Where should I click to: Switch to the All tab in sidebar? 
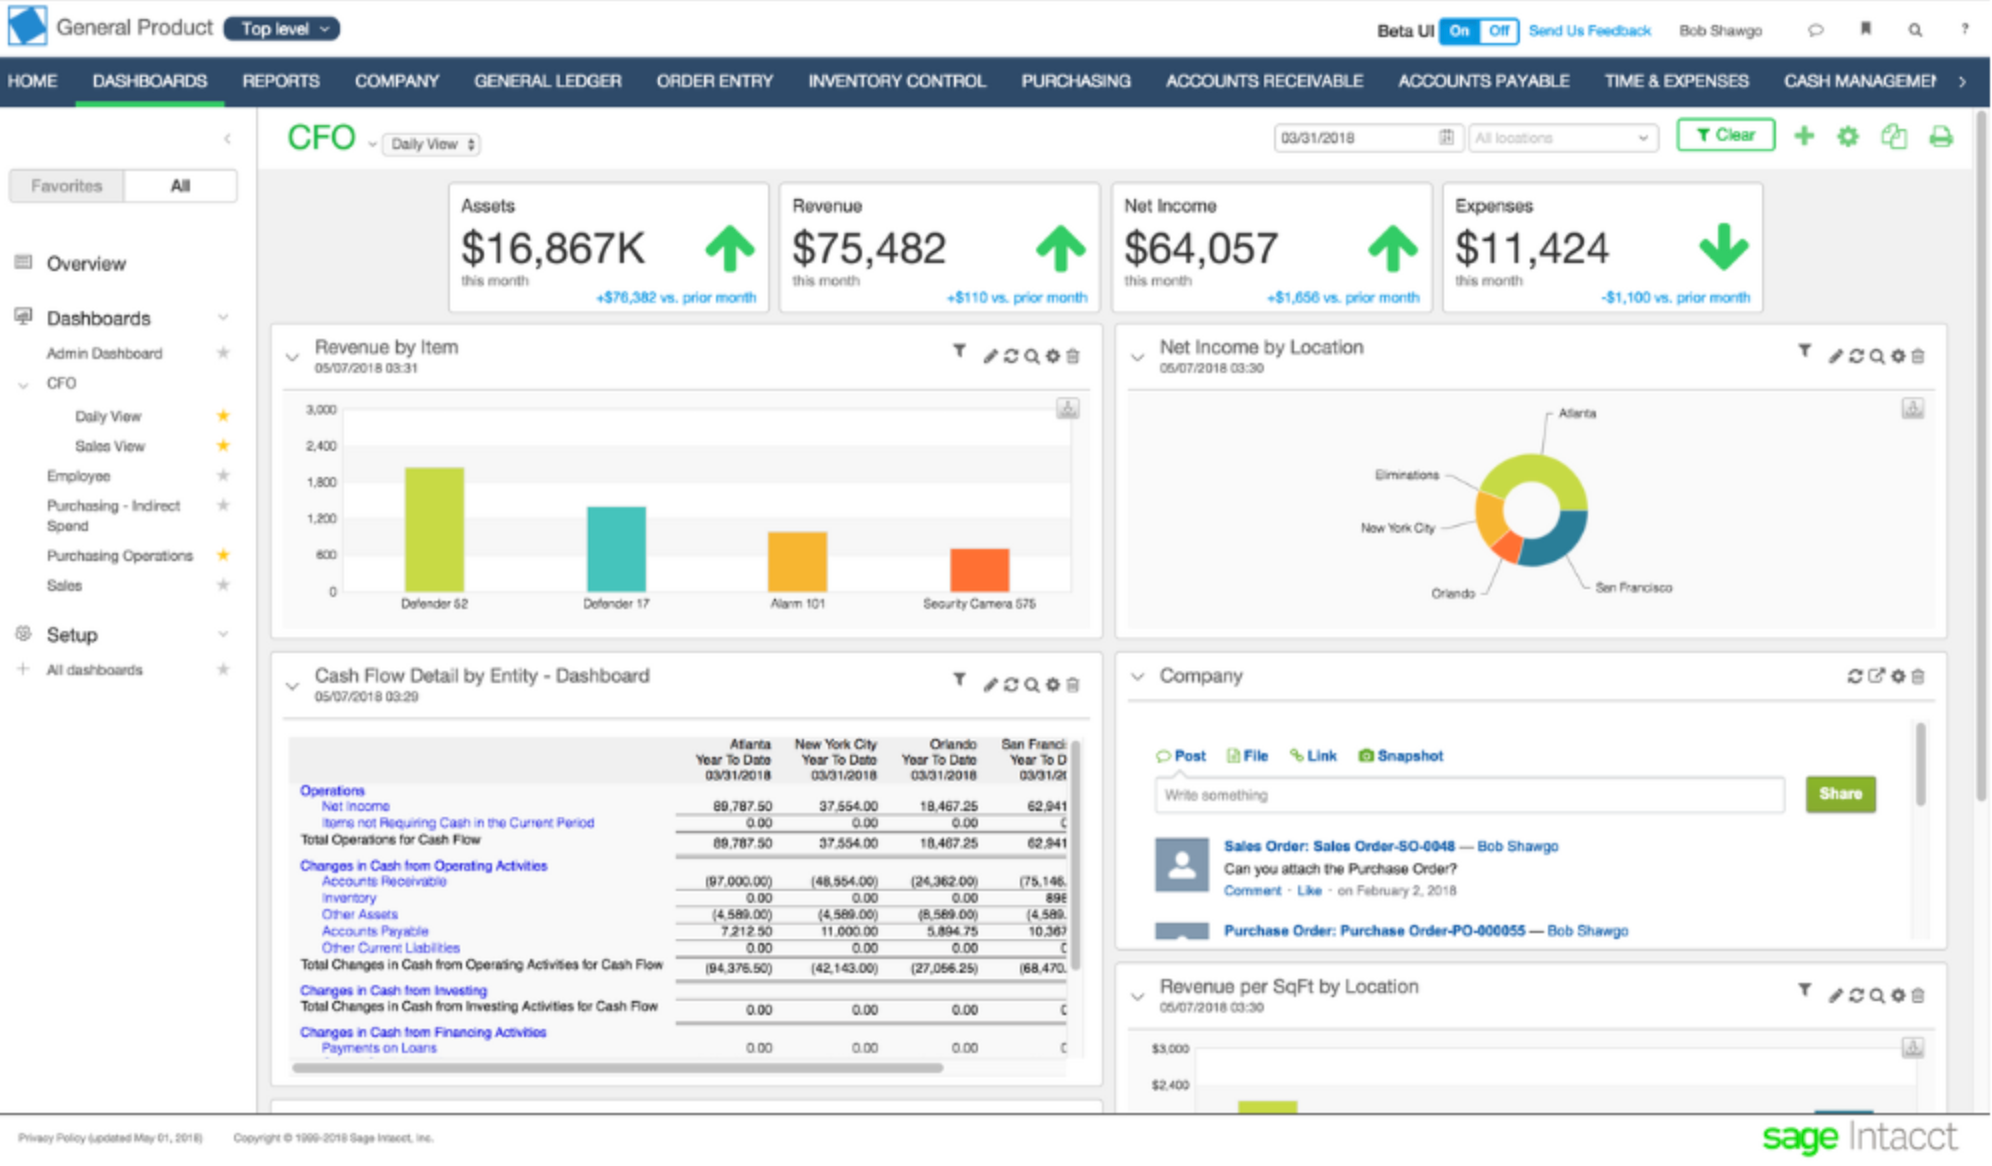(x=180, y=186)
